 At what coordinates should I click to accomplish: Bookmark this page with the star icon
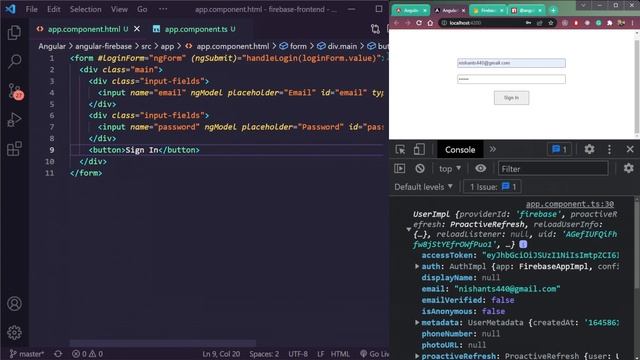point(551,23)
